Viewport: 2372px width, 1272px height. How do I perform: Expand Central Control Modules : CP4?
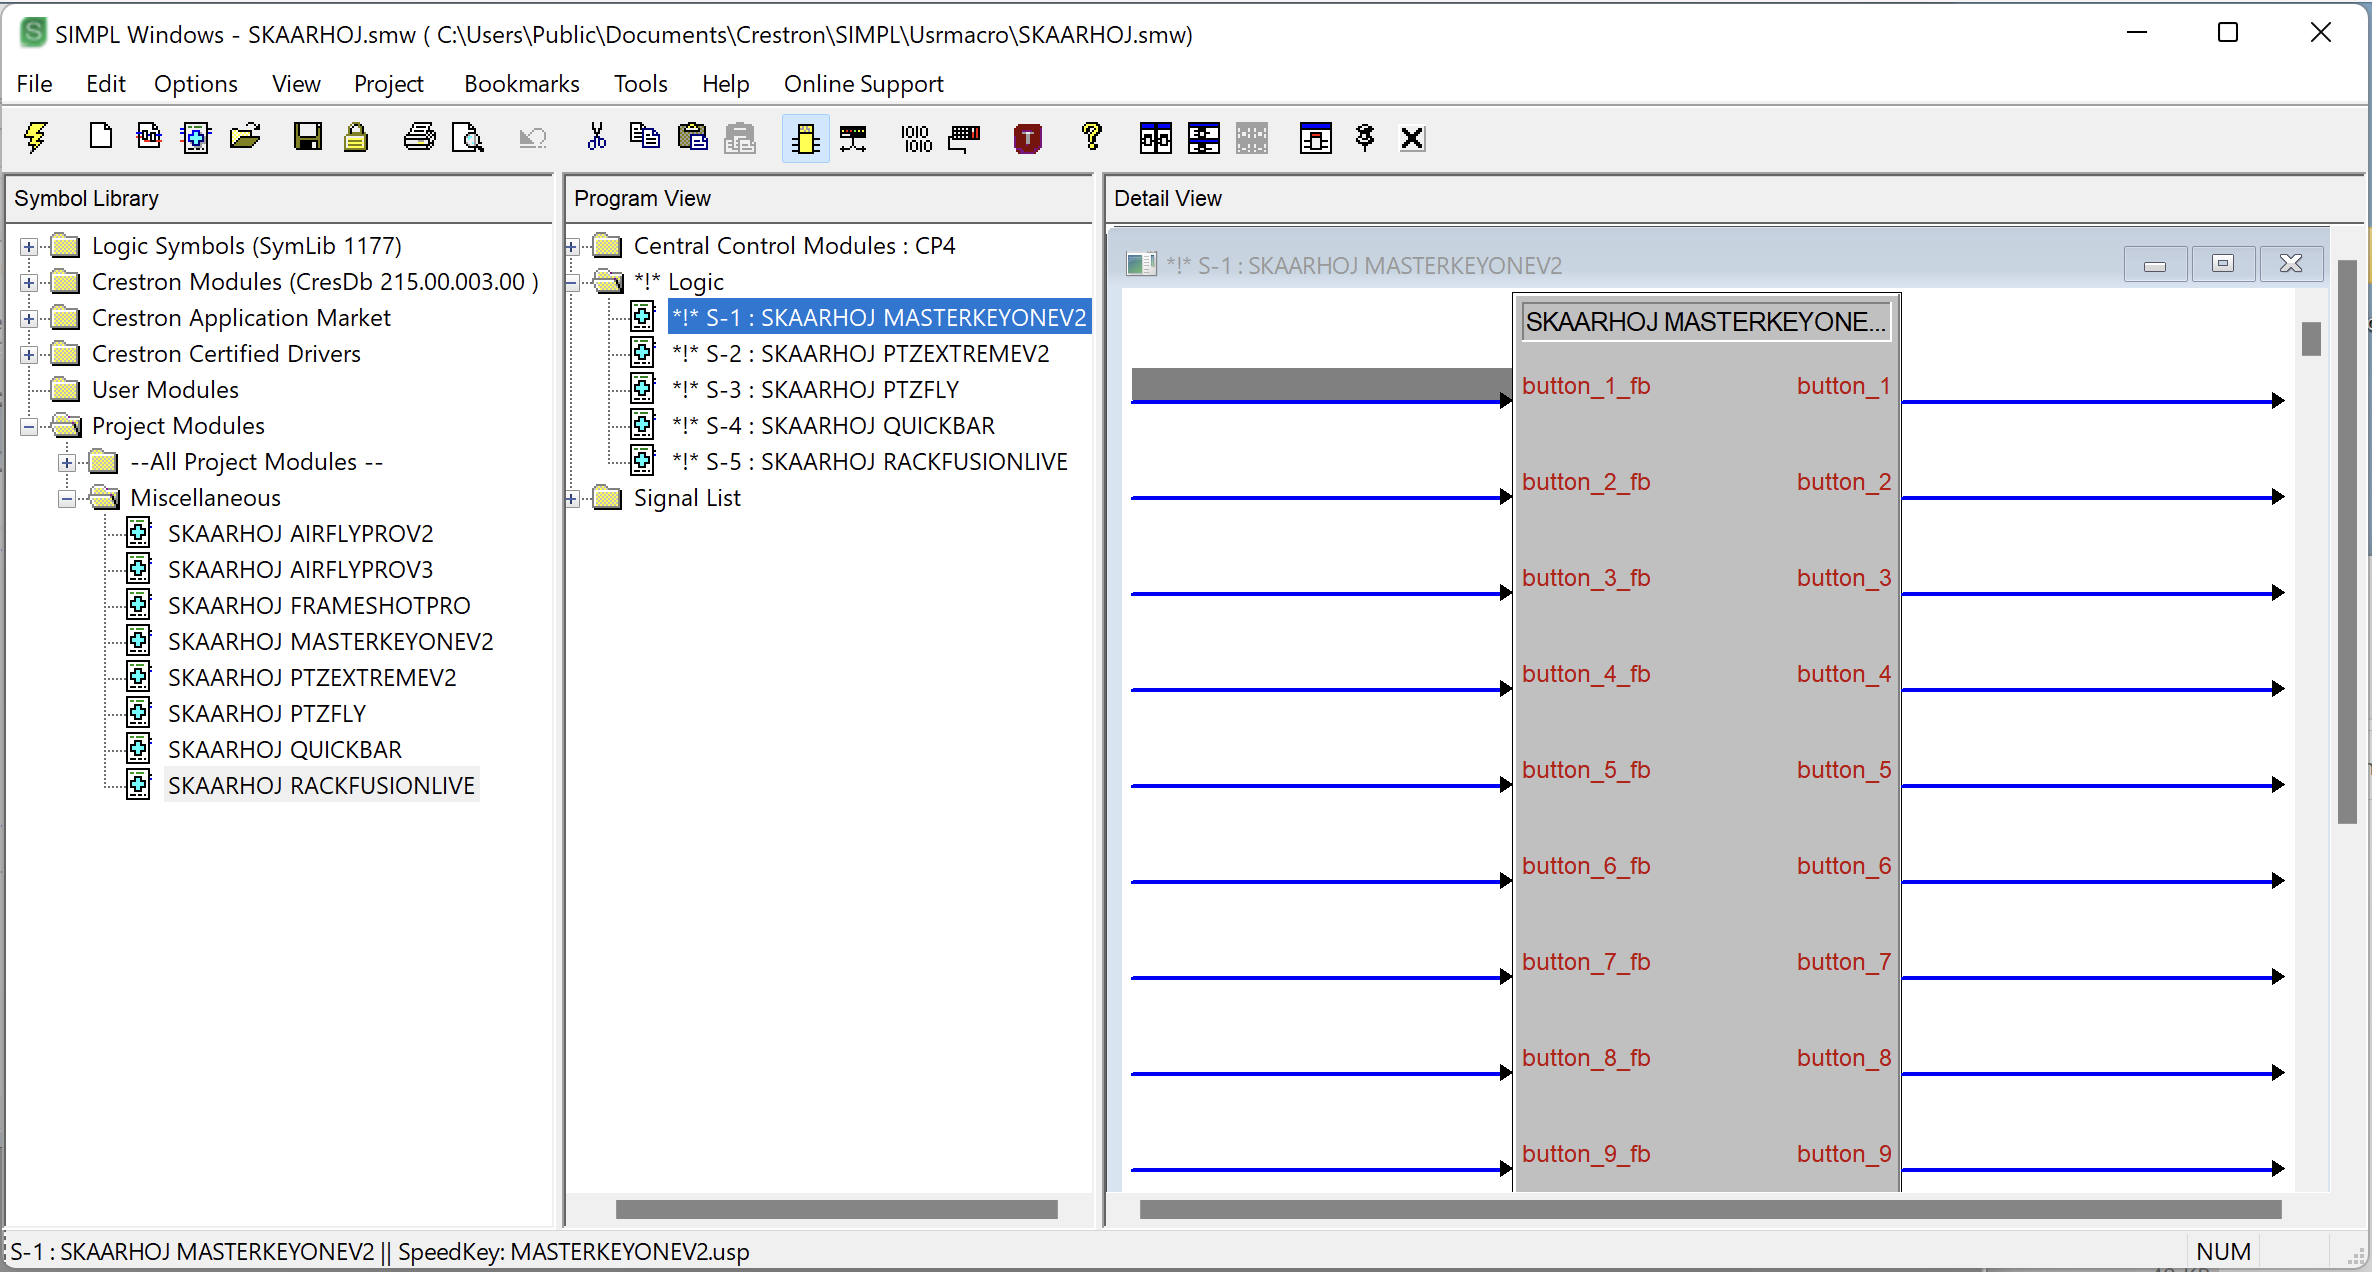572,246
